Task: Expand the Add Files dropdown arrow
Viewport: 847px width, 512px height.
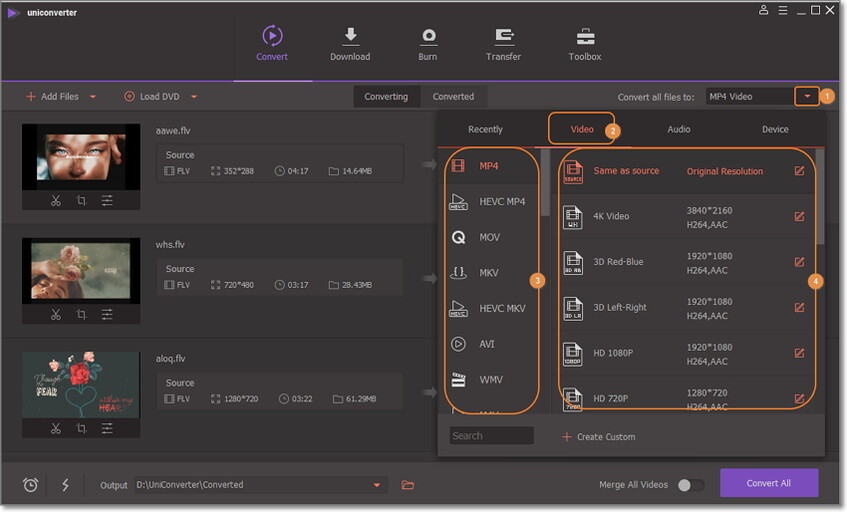Action: pos(93,97)
